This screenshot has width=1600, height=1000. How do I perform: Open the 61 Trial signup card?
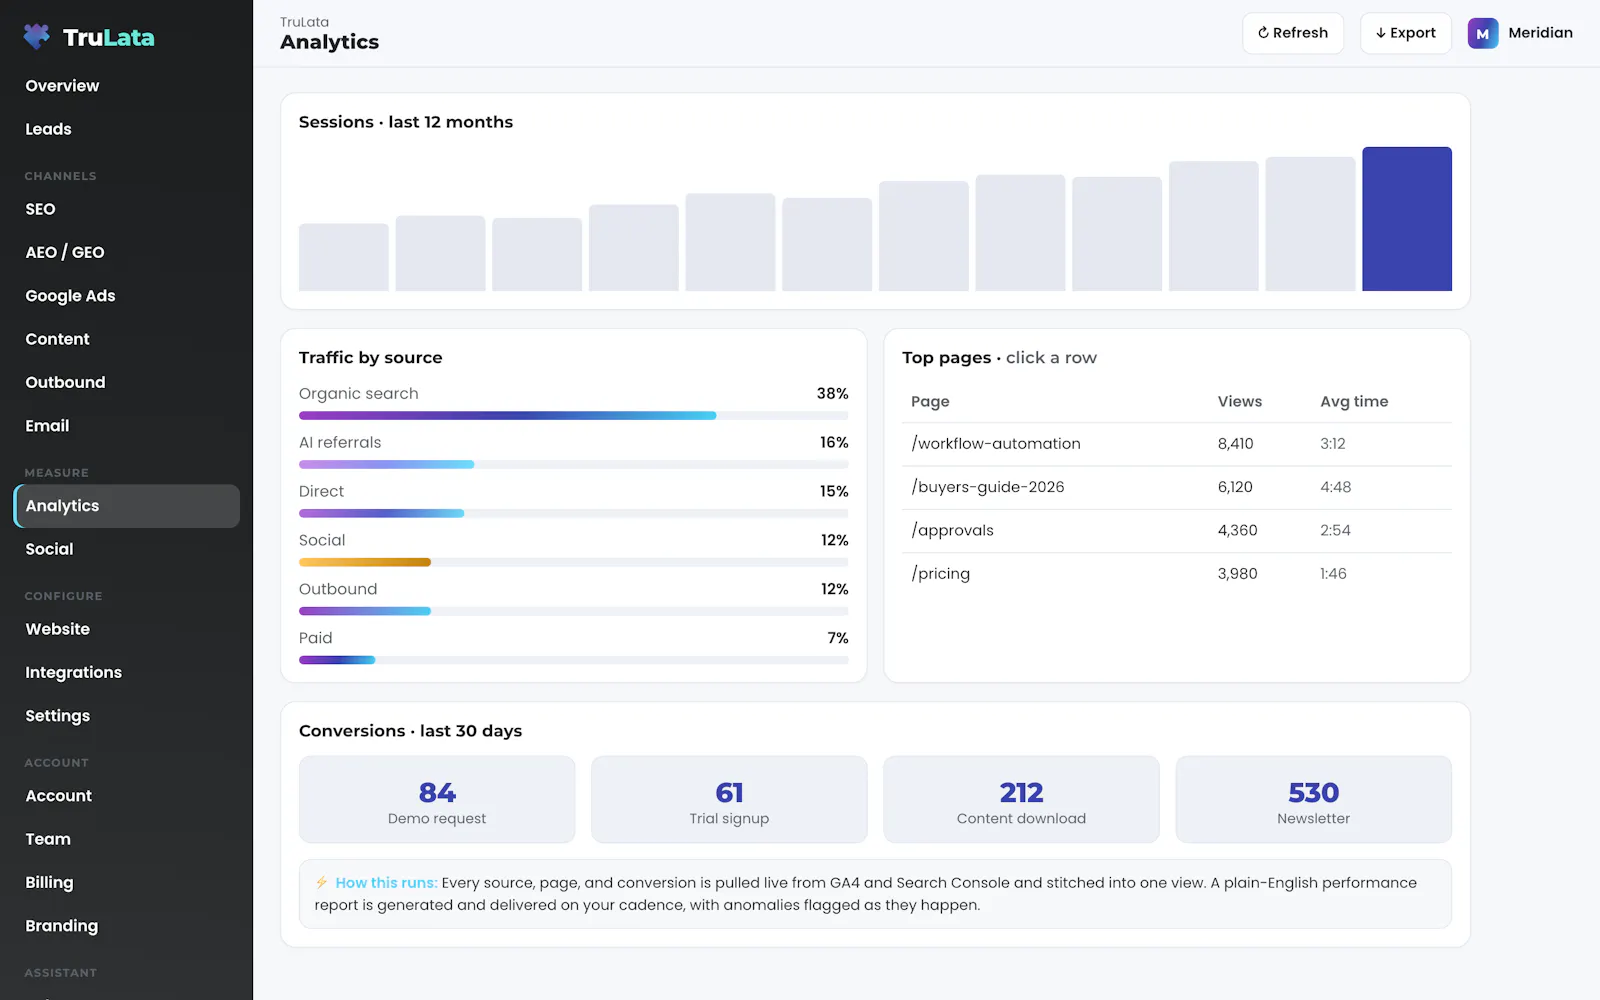(729, 799)
